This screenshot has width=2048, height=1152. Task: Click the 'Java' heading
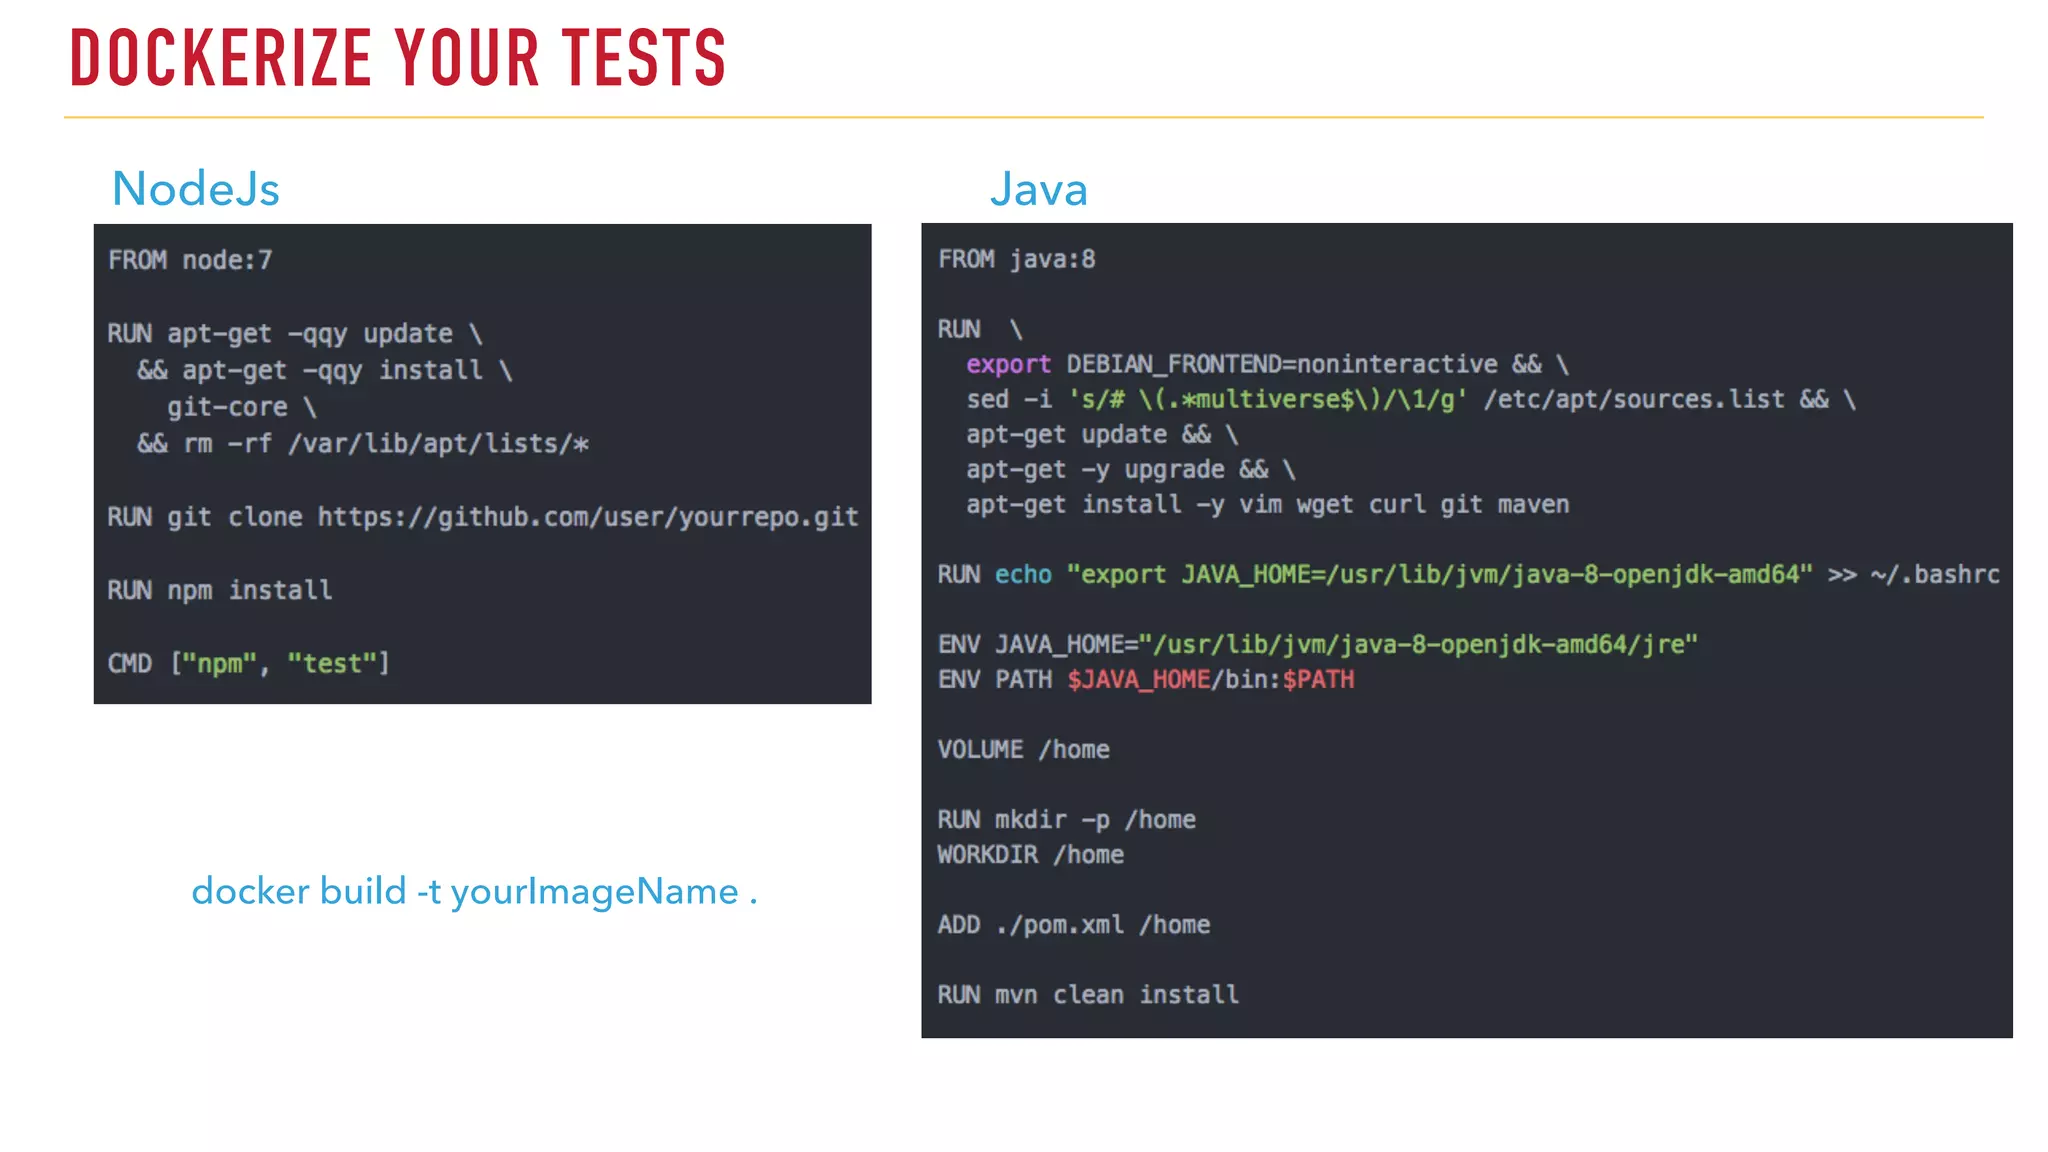pyautogui.click(x=1039, y=189)
